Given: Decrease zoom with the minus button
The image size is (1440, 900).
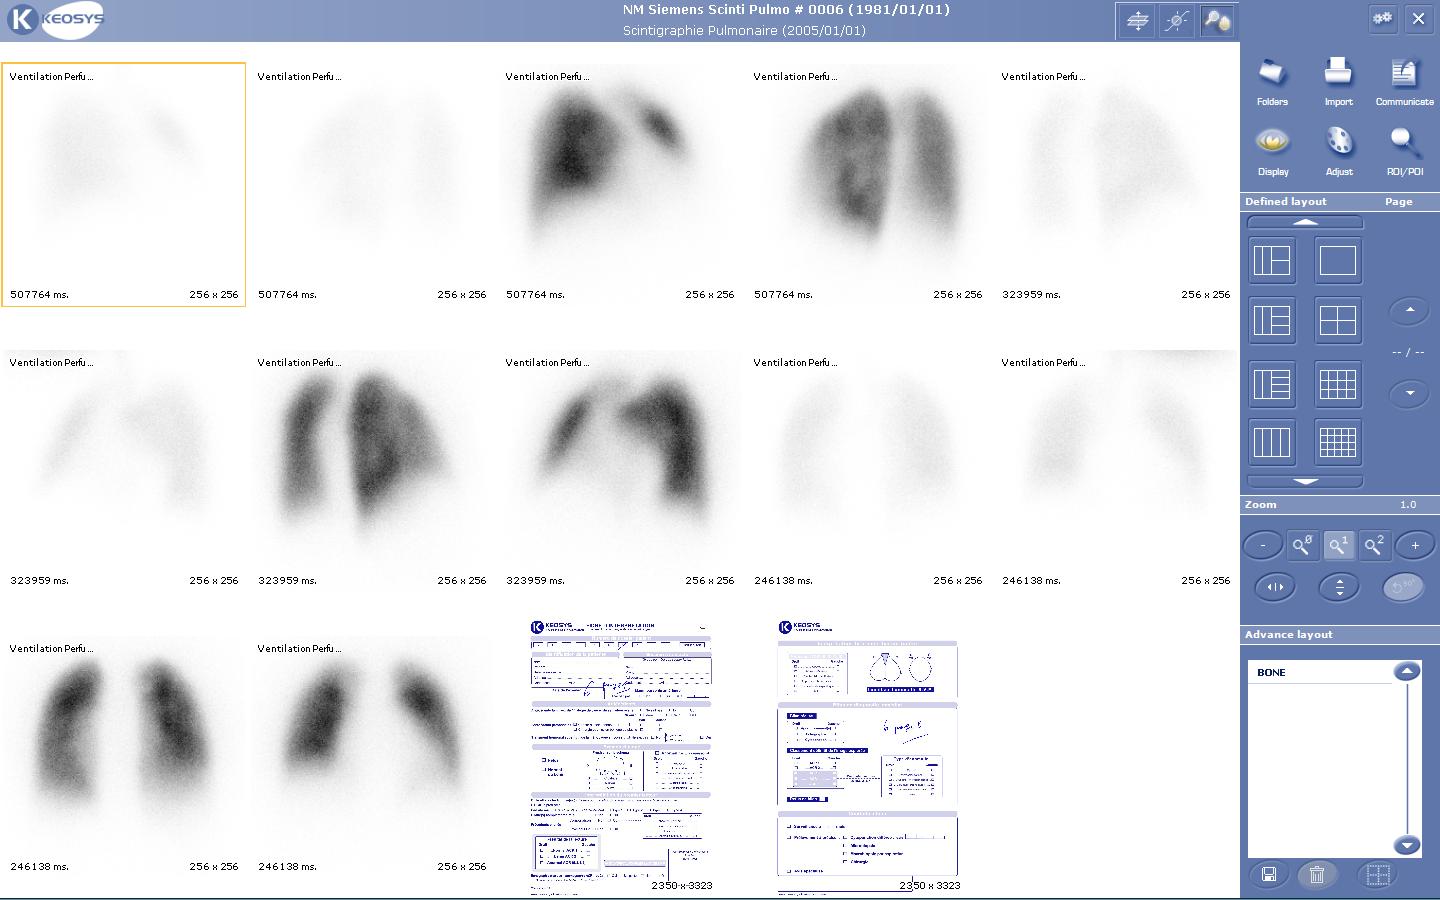Looking at the screenshot, I should [x=1263, y=545].
